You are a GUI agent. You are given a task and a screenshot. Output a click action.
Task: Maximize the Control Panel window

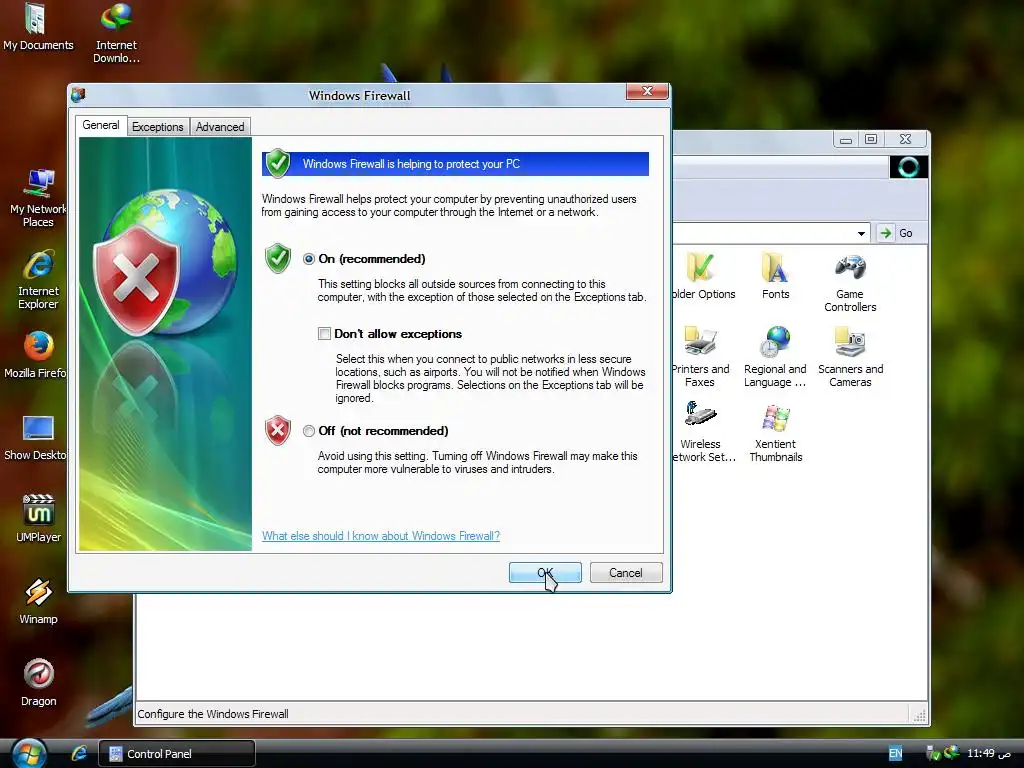[x=871, y=139]
